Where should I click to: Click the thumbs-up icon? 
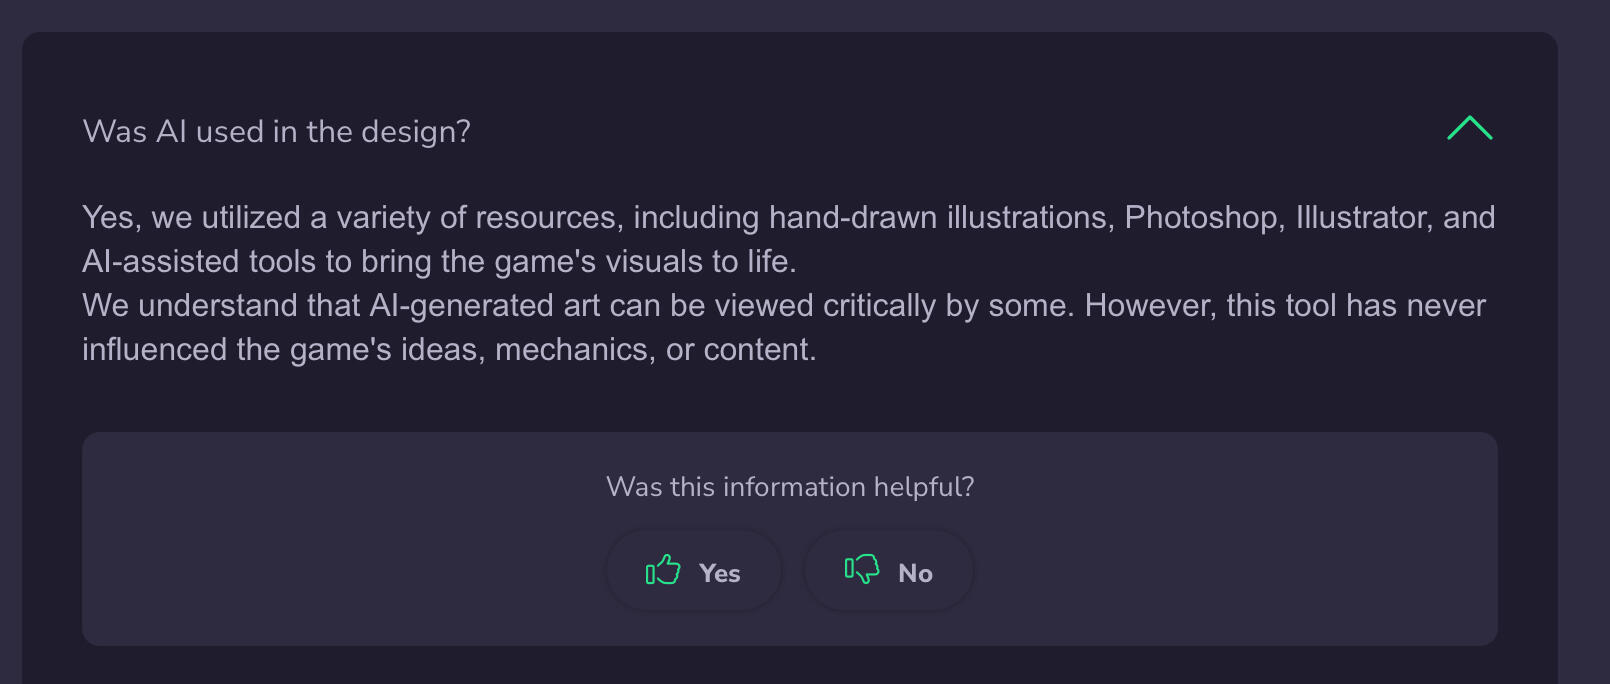[663, 570]
